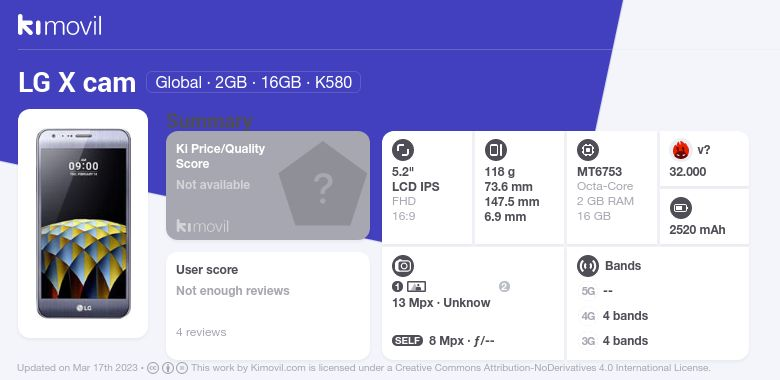Select rear camera number 2 marker
Screen dimensions: 780x380
[x=504, y=286]
